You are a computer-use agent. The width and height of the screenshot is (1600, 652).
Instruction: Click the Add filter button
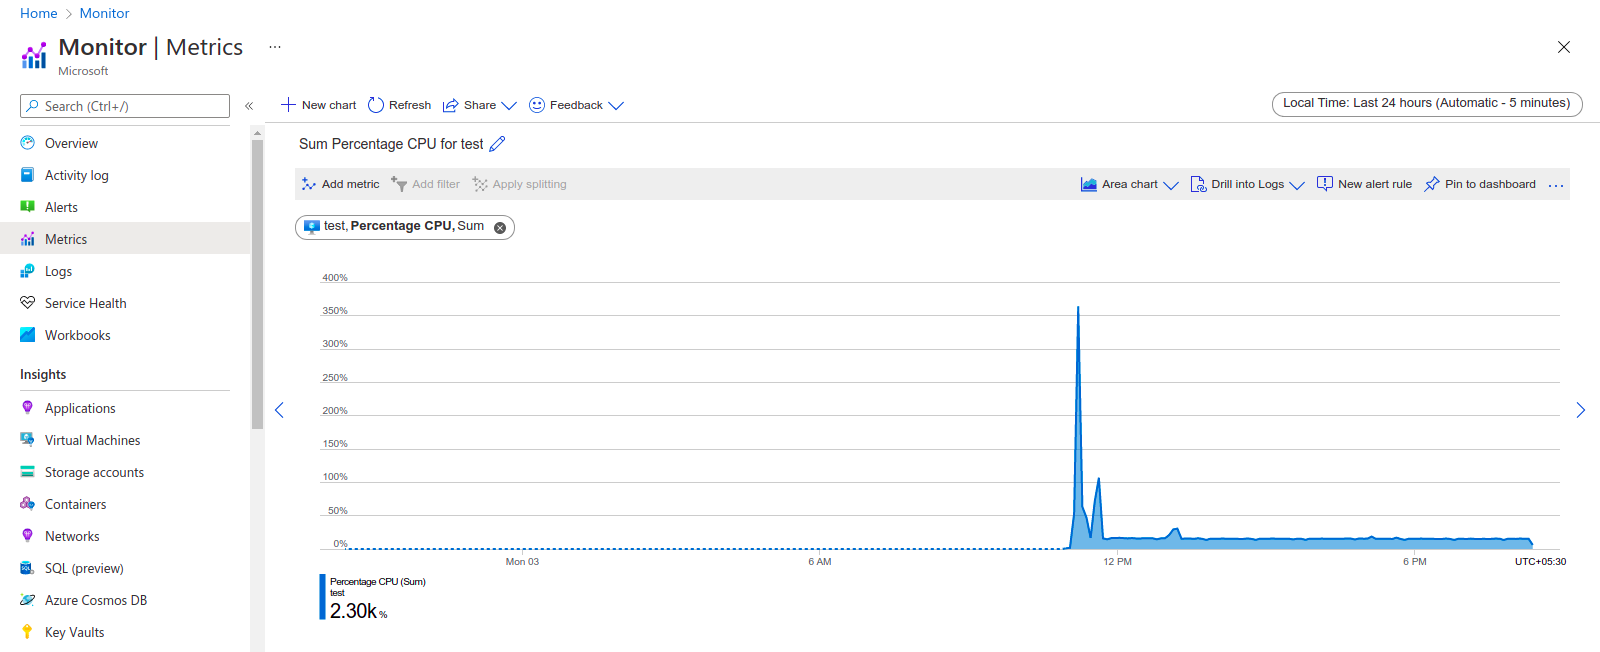(425, 184)
